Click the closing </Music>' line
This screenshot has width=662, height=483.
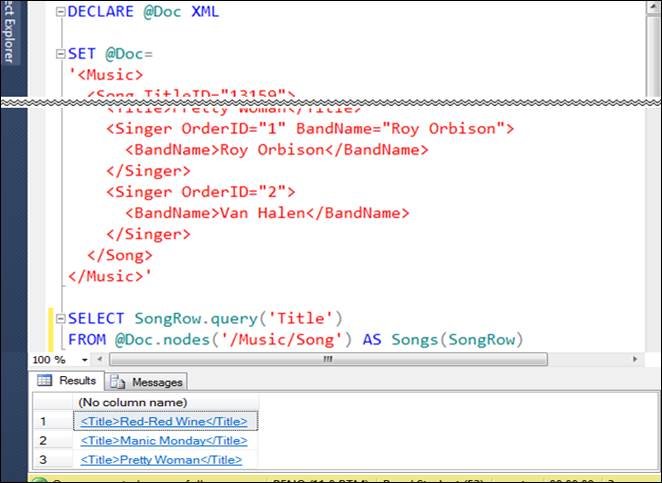click(110, 276)
